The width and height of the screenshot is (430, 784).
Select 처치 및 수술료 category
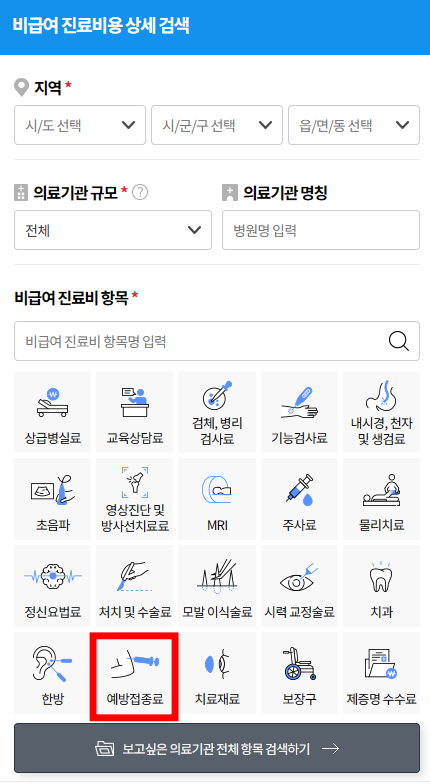tap(134, 586)
